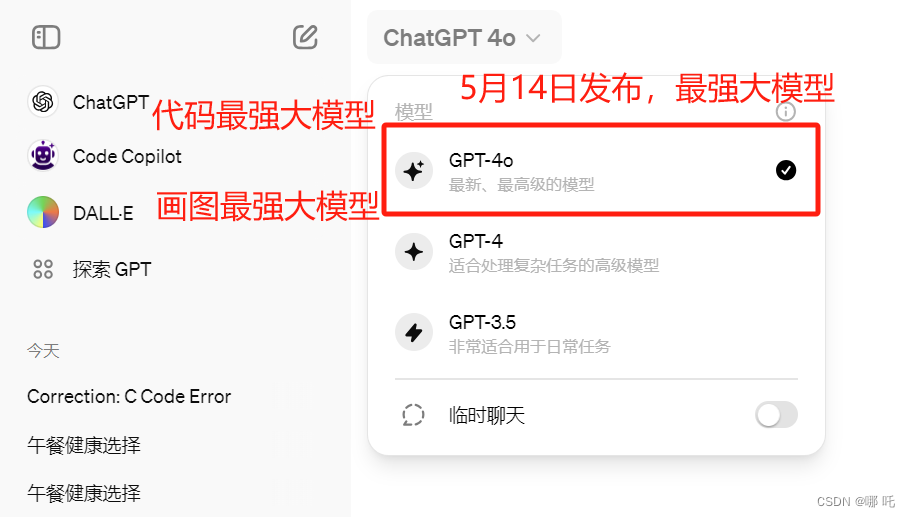
Task: Toggle the 临时聊天 switch on
Action: point(777,415)
